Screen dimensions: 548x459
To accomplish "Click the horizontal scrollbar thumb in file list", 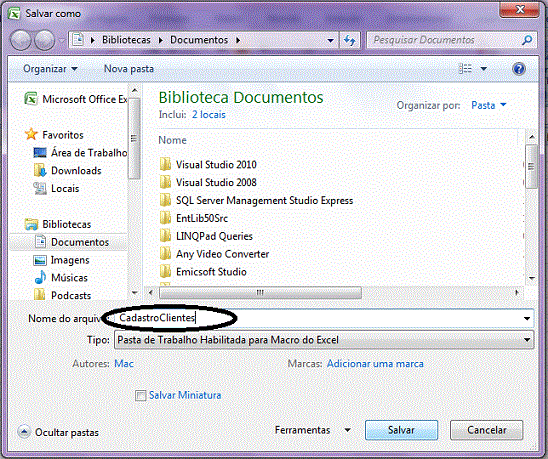I will (x=260, y=292).
